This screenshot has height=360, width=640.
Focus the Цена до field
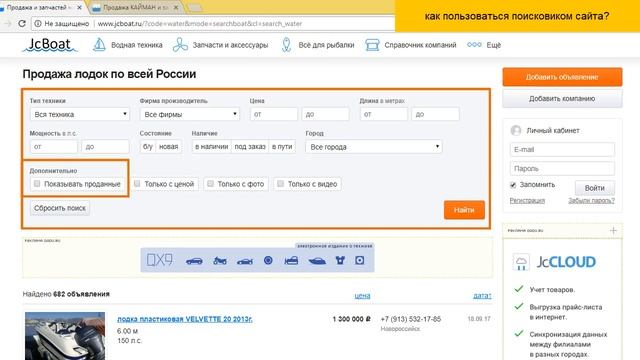(325, 114)
